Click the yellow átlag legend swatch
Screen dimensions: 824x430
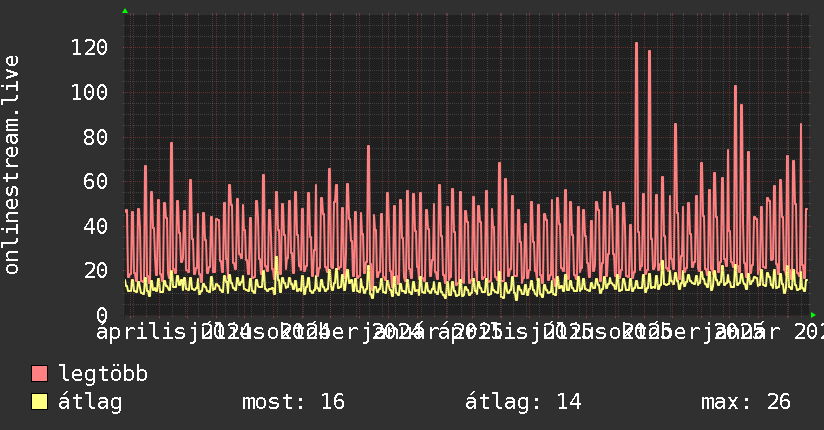(x=39, y=402)
